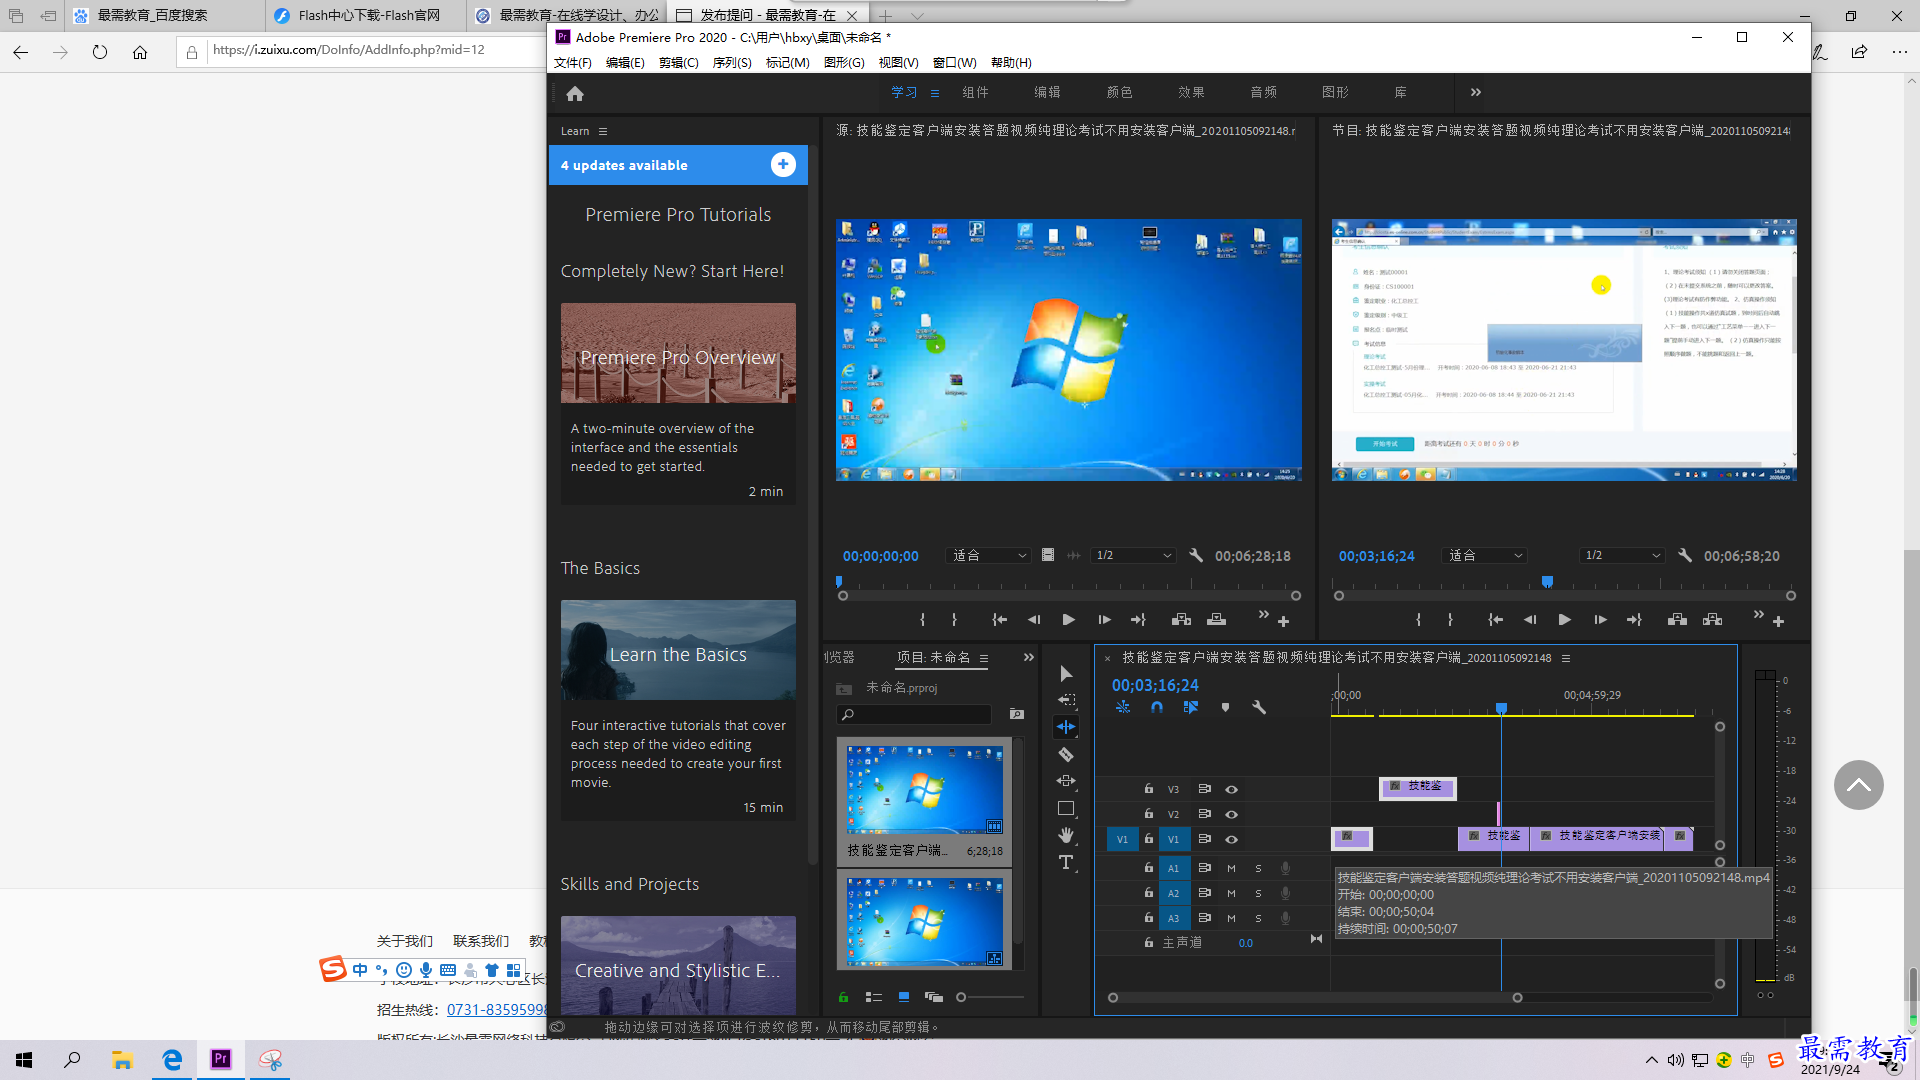Viewport: 1920px width, 1080px height.
Task: Select the Selection arrow tool
Action: pyautogui.click(x=1066, y=674)
